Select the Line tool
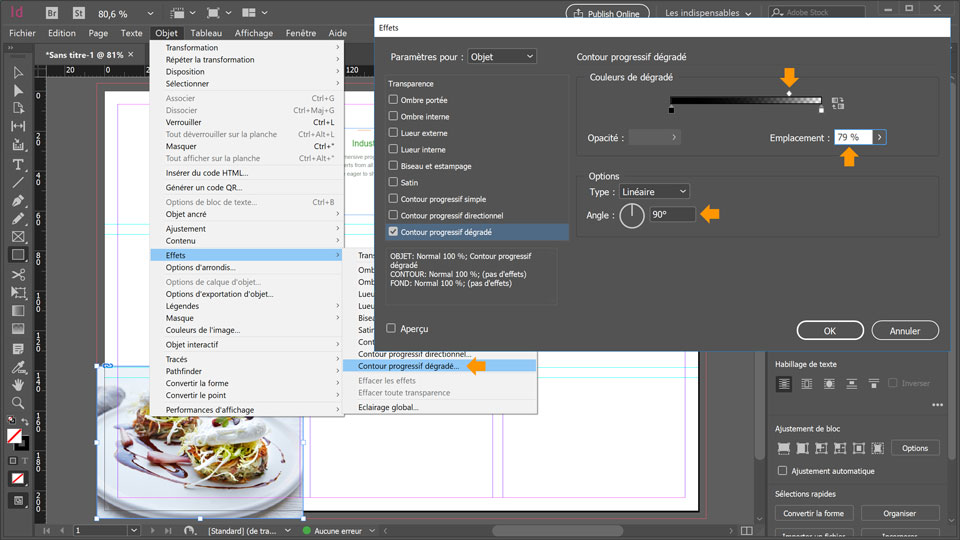The width and height of the screenshot is (960, 540). pyautogui.click(x=18, y=182)
